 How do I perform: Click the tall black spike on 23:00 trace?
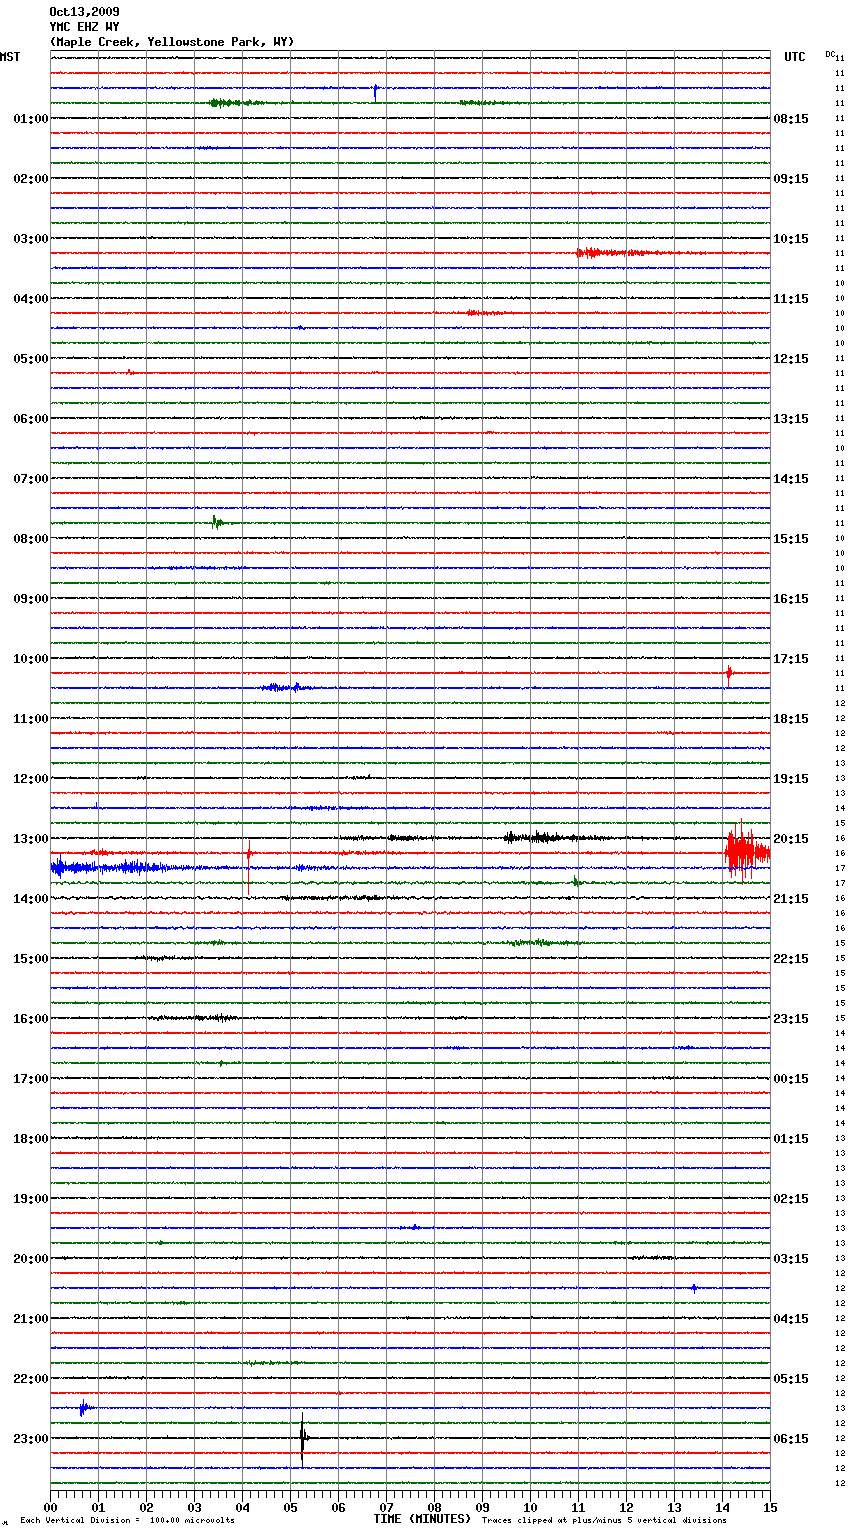point(303,1439)
